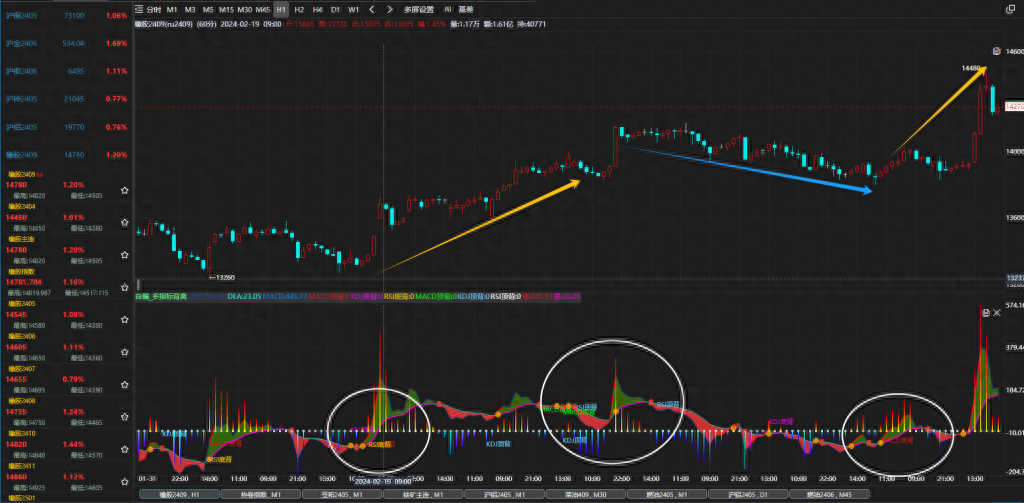This screenshot has height=503, width=1024.
Task: Close the indicator panel with X icon
Action: coord(998,313)
